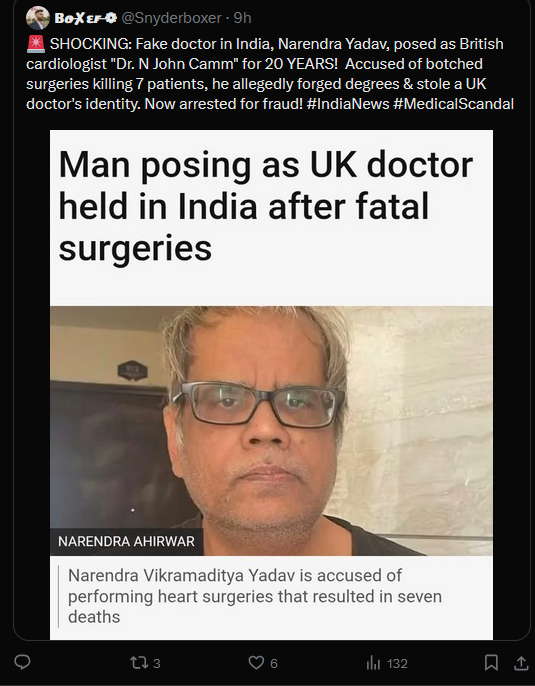535x686 pixels.
Task: Open the BoXer display name profile
Action: click(80, 18)
